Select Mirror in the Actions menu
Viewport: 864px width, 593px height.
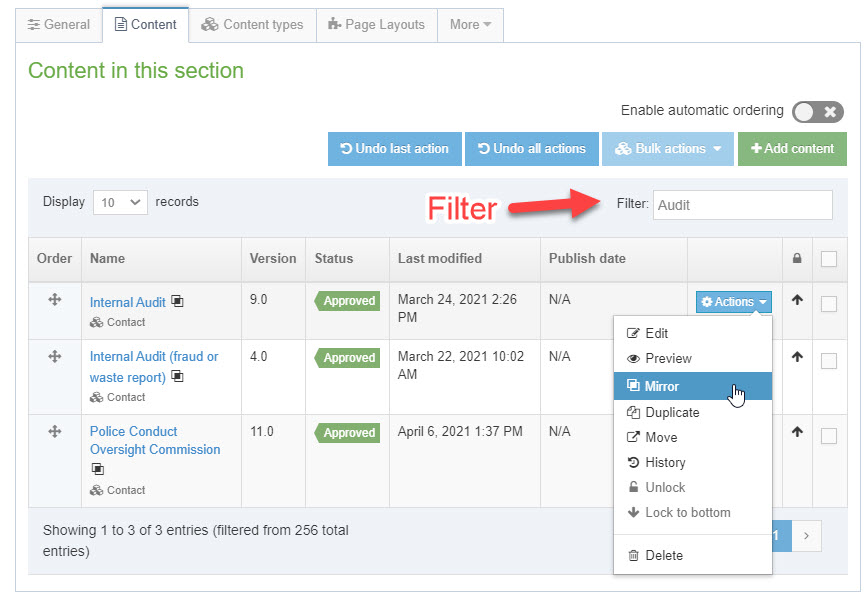point(693,386)
